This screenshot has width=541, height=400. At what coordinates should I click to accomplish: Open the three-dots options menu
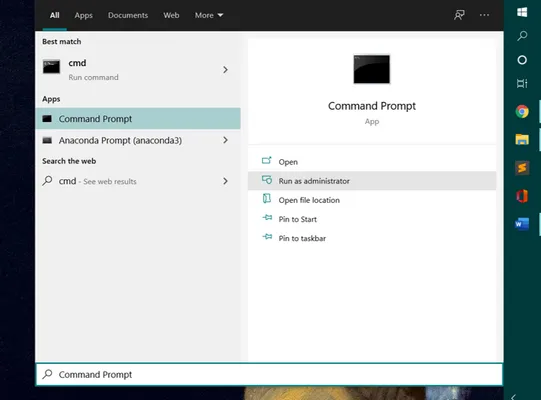pyautogui.click(x=484, y=15)
